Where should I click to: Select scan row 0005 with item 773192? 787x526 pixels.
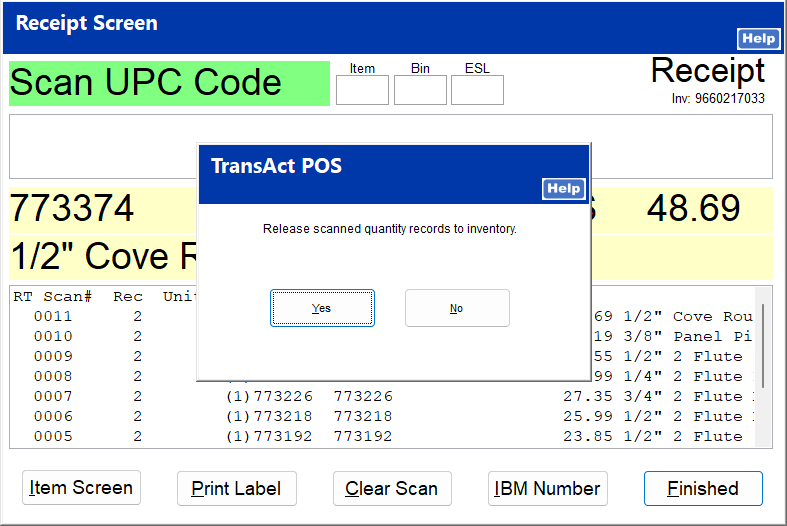383,436
